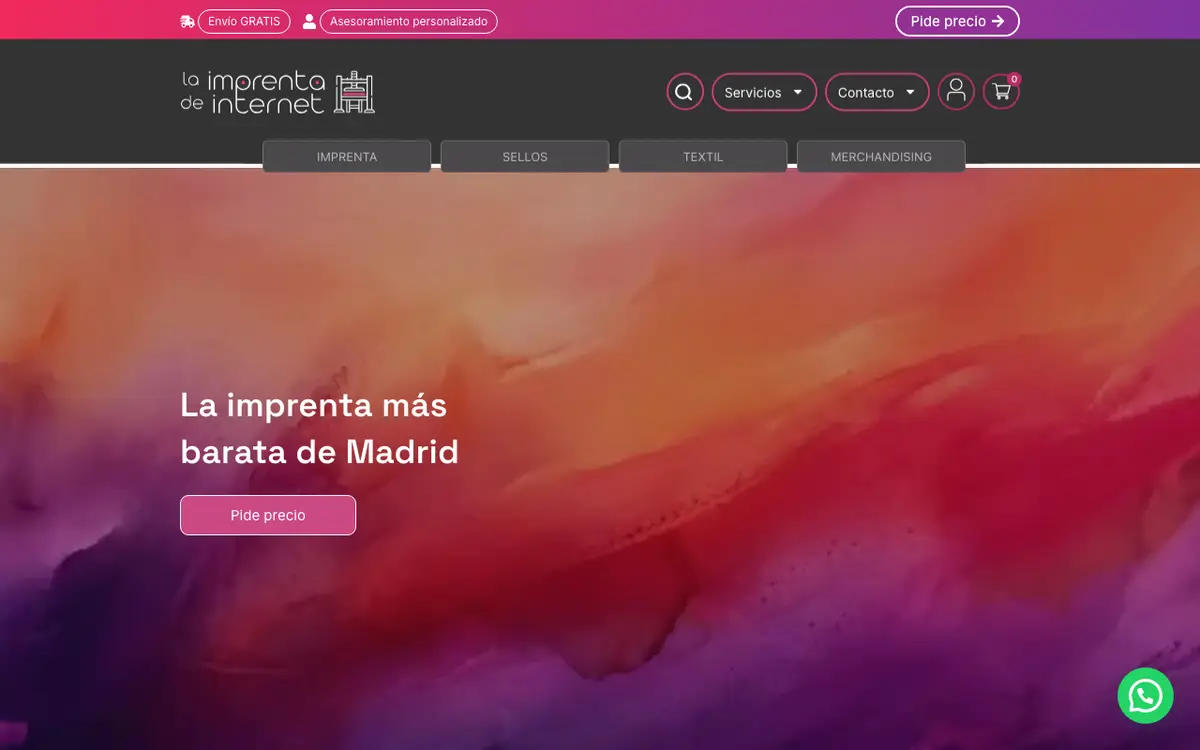Click the person icon beside Asesoramiento
Image resolution: width=1200 pixels, height=750 pixels.
point(310,21)
